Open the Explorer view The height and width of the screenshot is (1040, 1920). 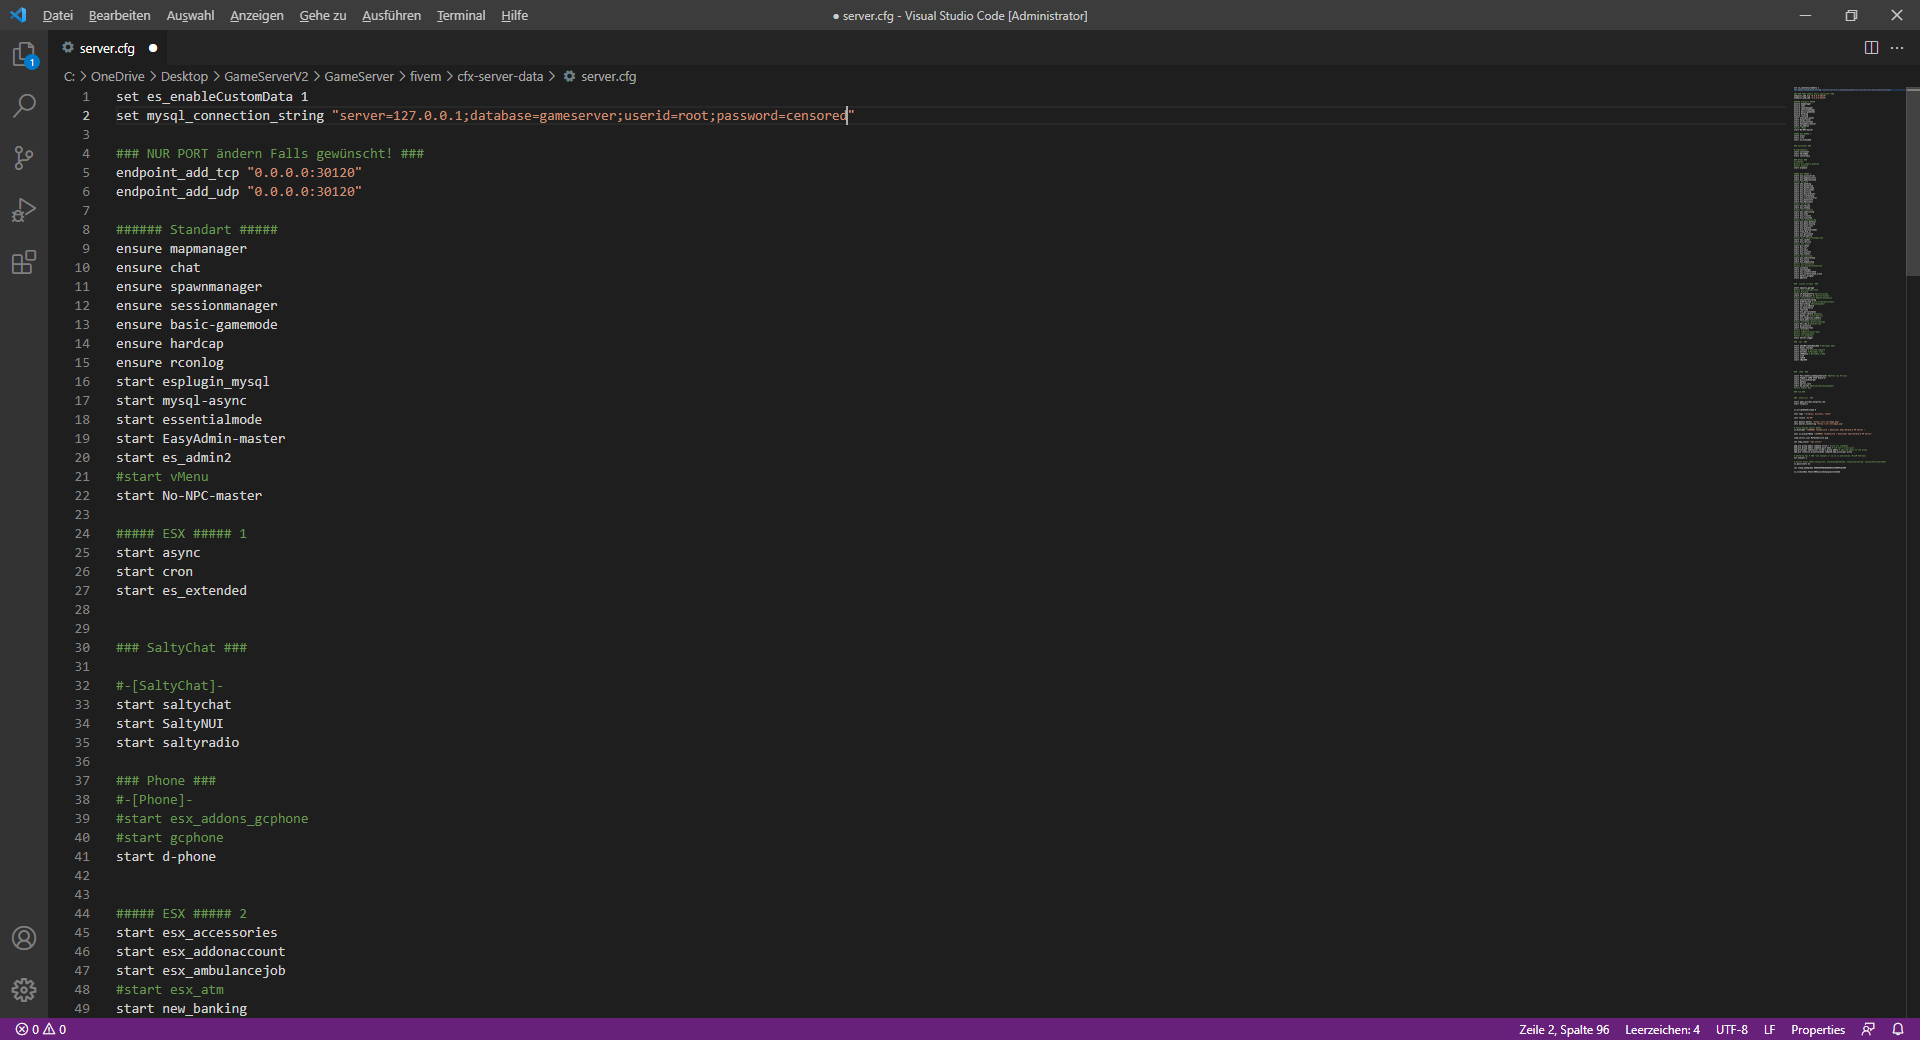[24, 55]
